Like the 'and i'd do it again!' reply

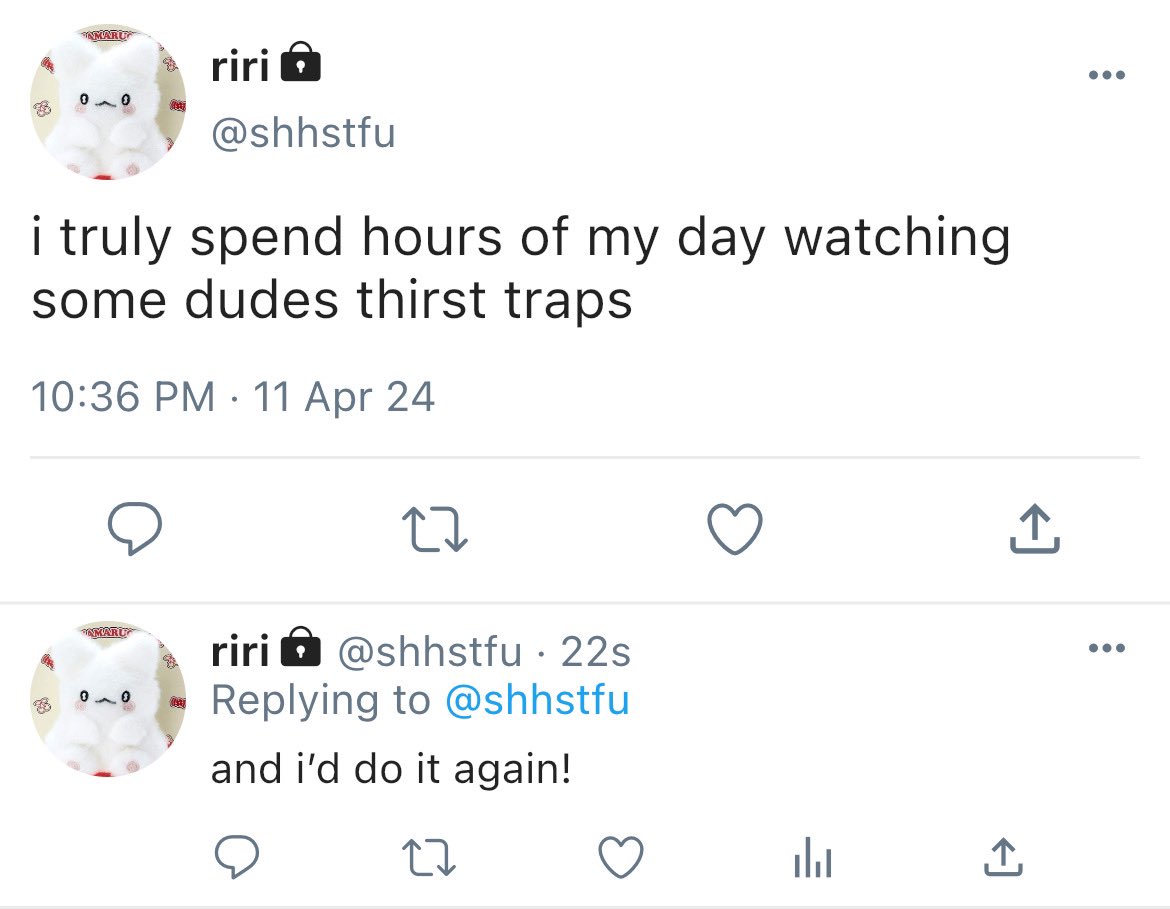pos(621,857)
